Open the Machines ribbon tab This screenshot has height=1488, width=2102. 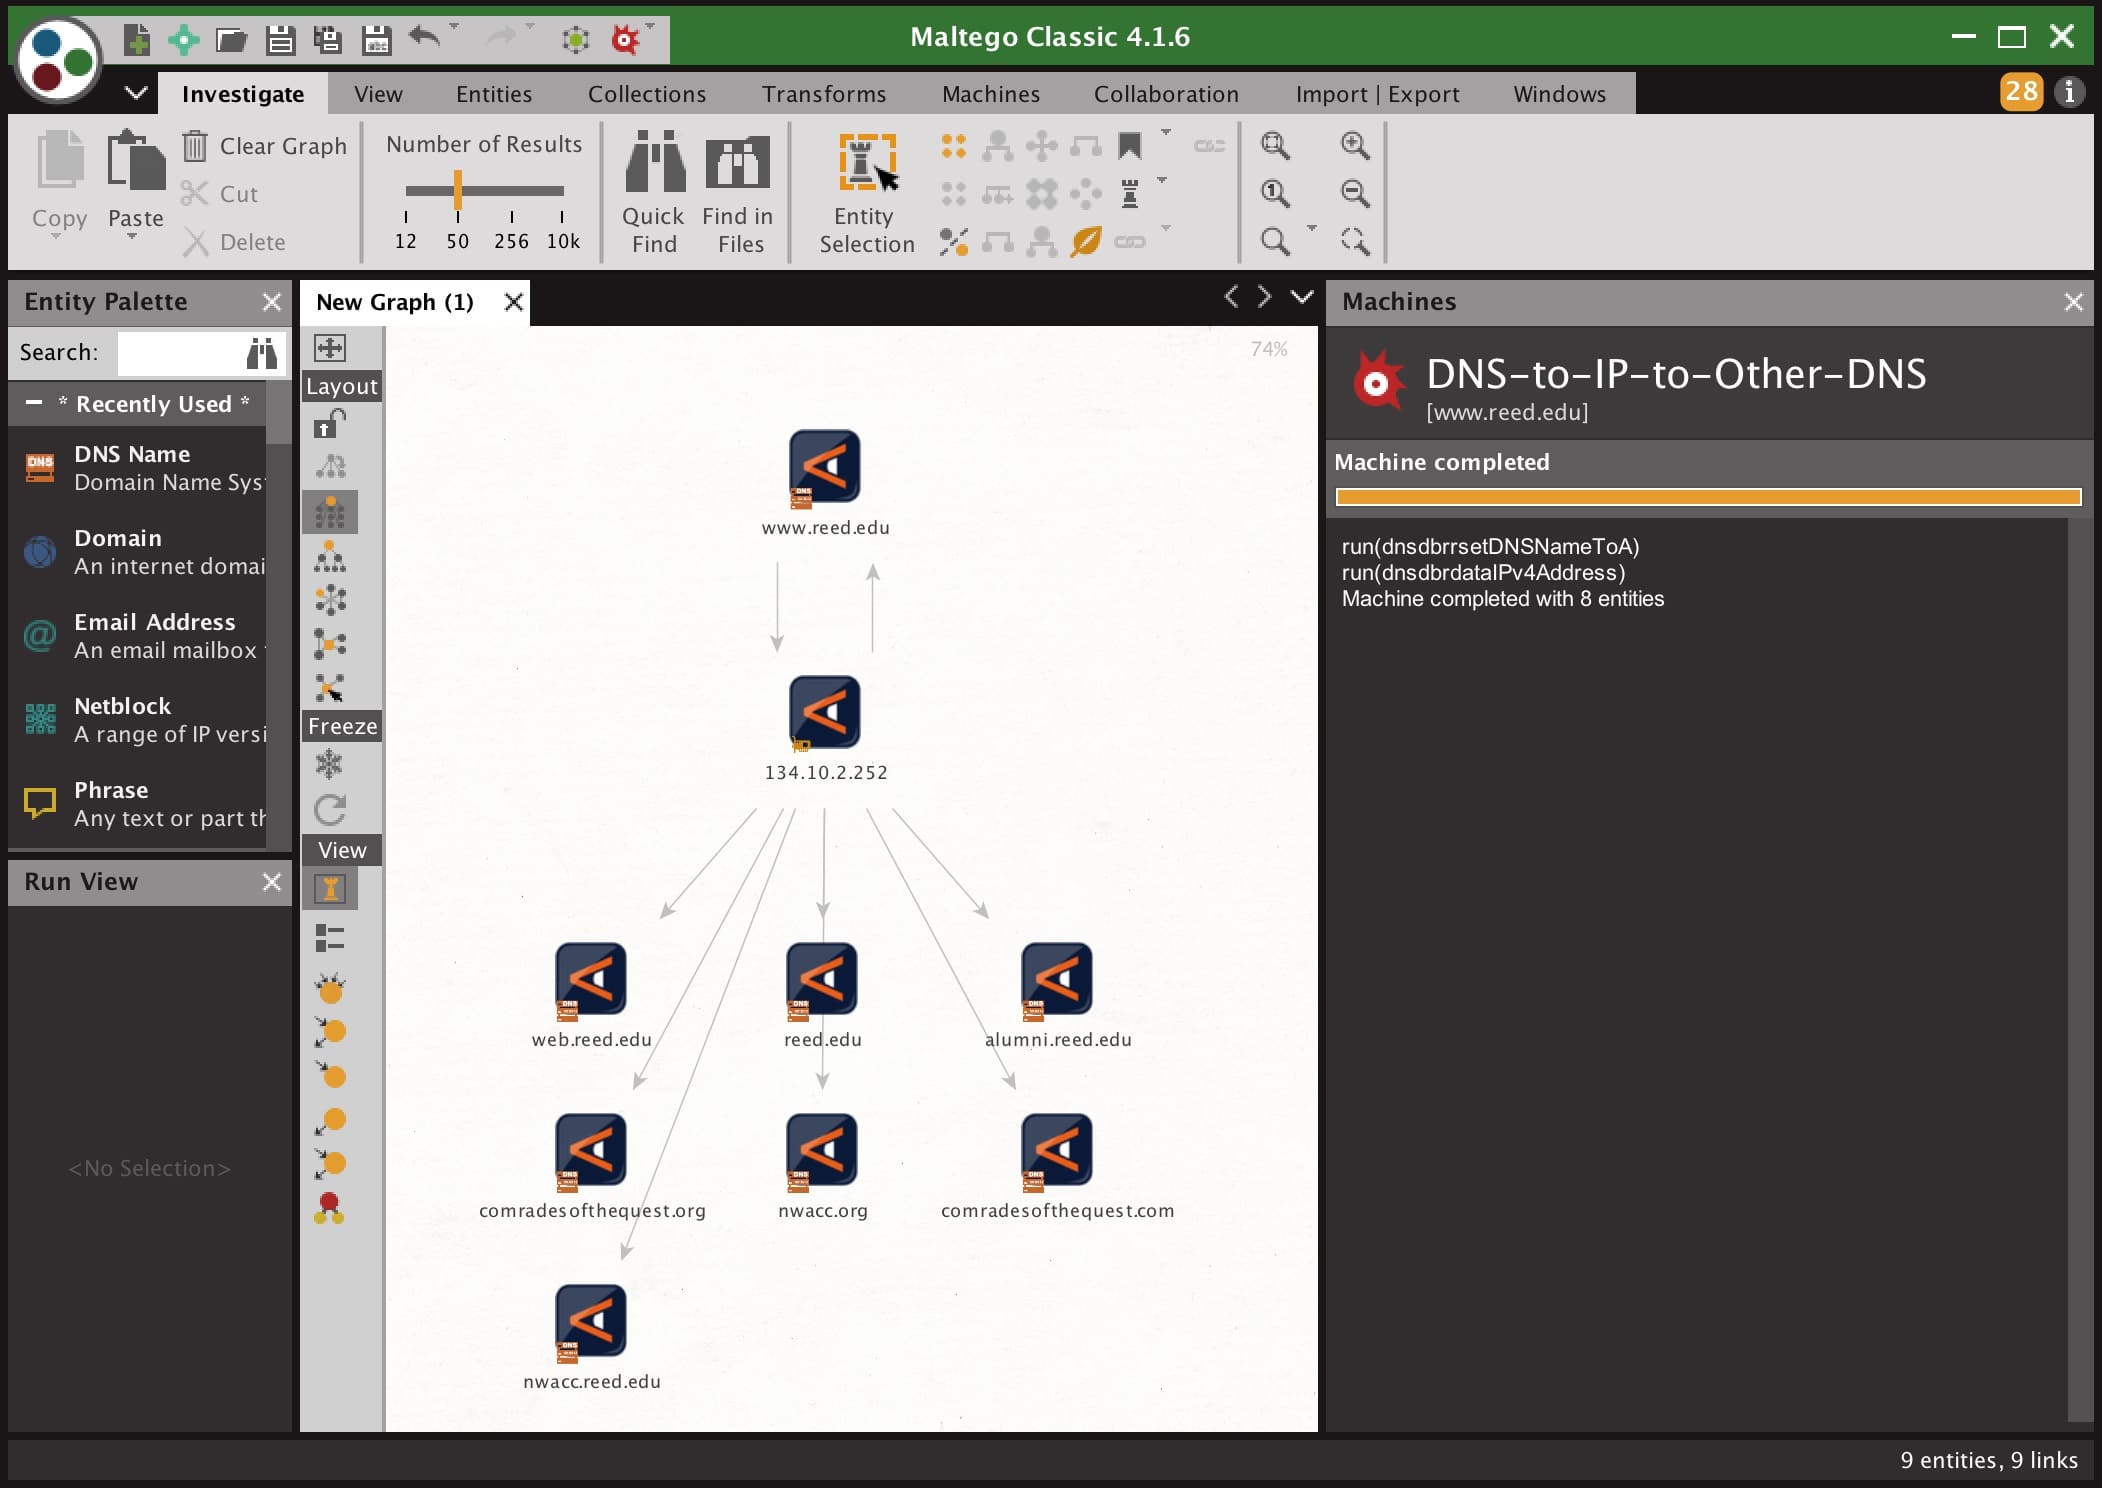click(x=991, y=94)
